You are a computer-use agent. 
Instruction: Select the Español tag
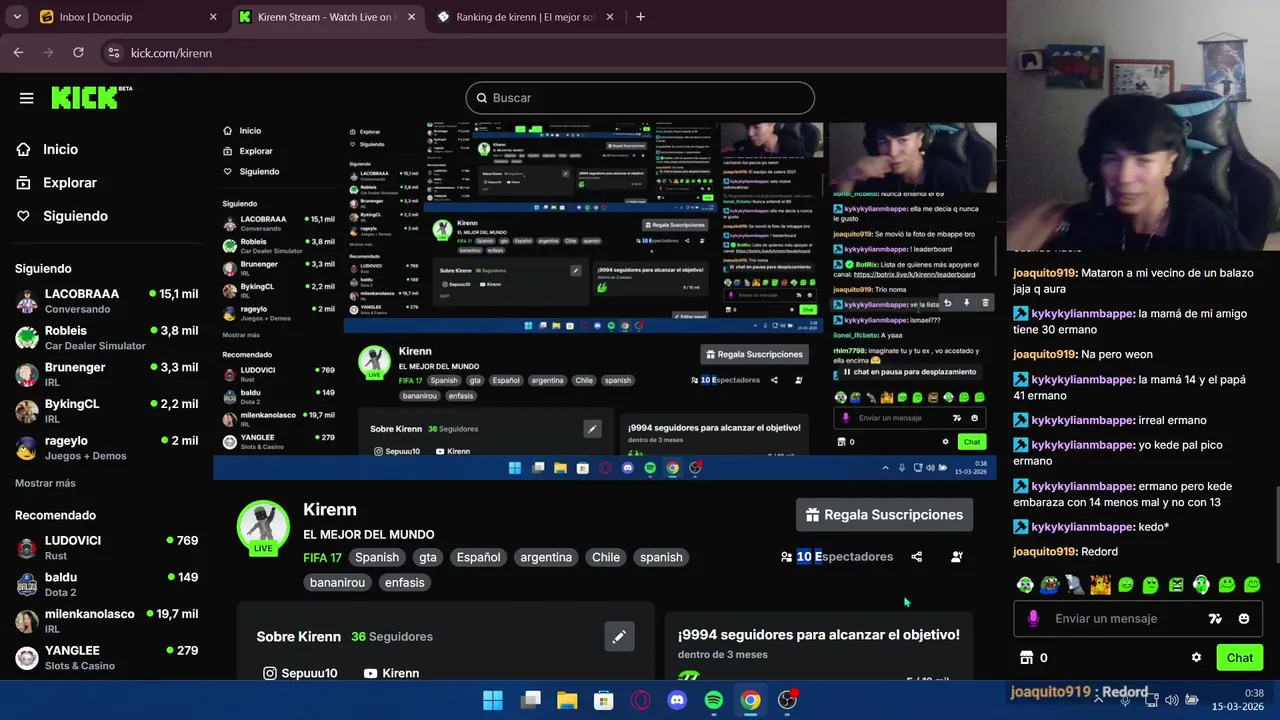pos(479,557)
